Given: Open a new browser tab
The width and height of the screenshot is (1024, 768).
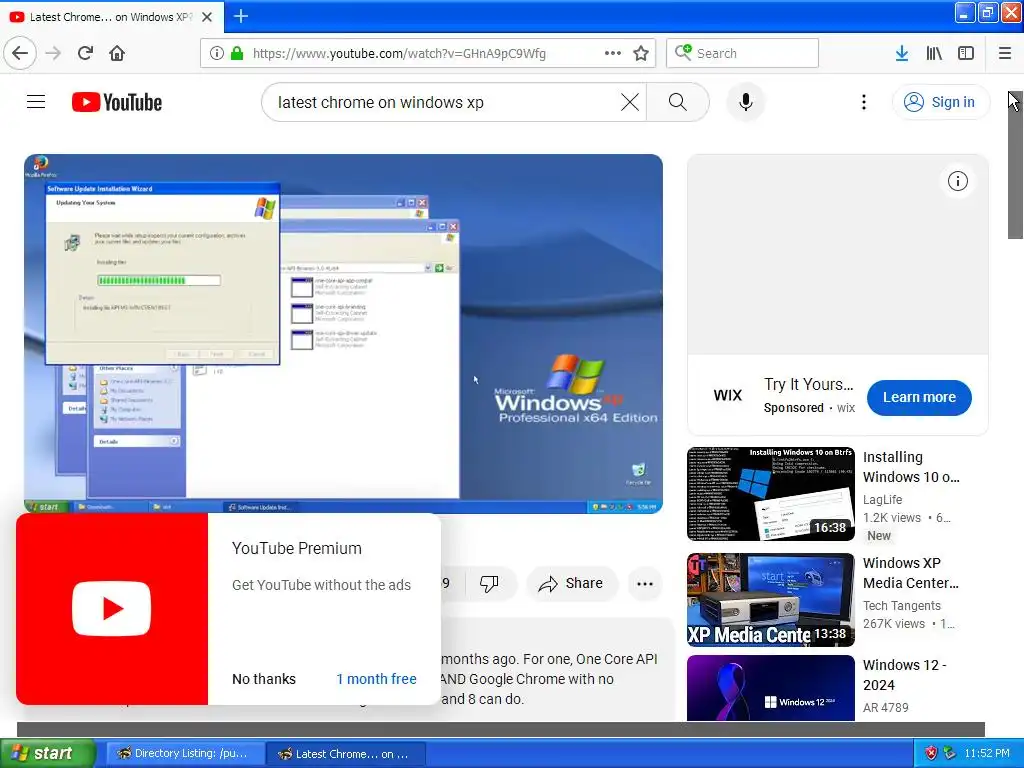Looking at the screenshot, I should [241, 16].
